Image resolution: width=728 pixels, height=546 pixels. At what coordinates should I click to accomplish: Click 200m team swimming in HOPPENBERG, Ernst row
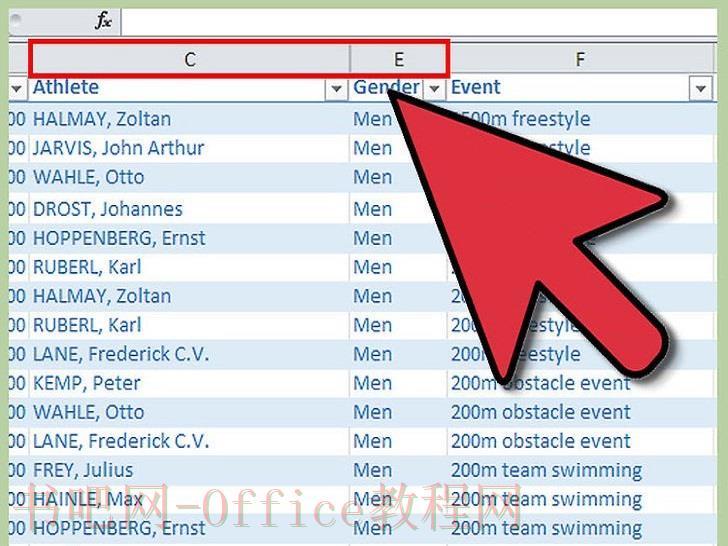546,528
